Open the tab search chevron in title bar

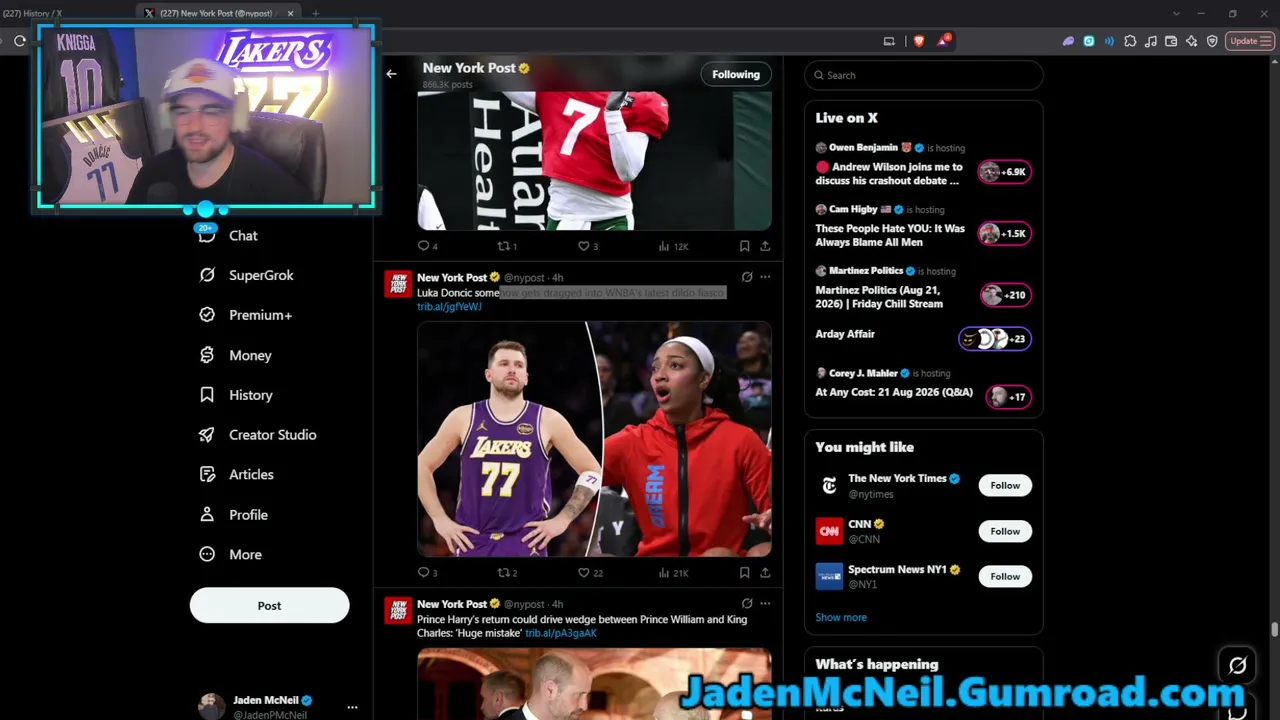[1176, 13]
